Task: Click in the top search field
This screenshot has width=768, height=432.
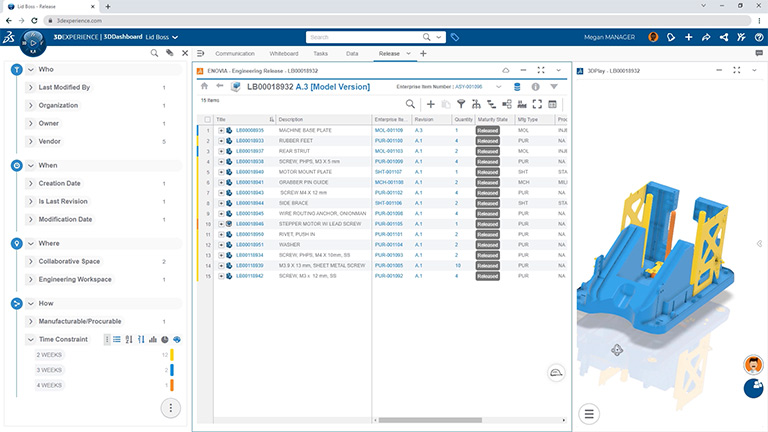Action: pyautogui.click(x=365, y=37)
